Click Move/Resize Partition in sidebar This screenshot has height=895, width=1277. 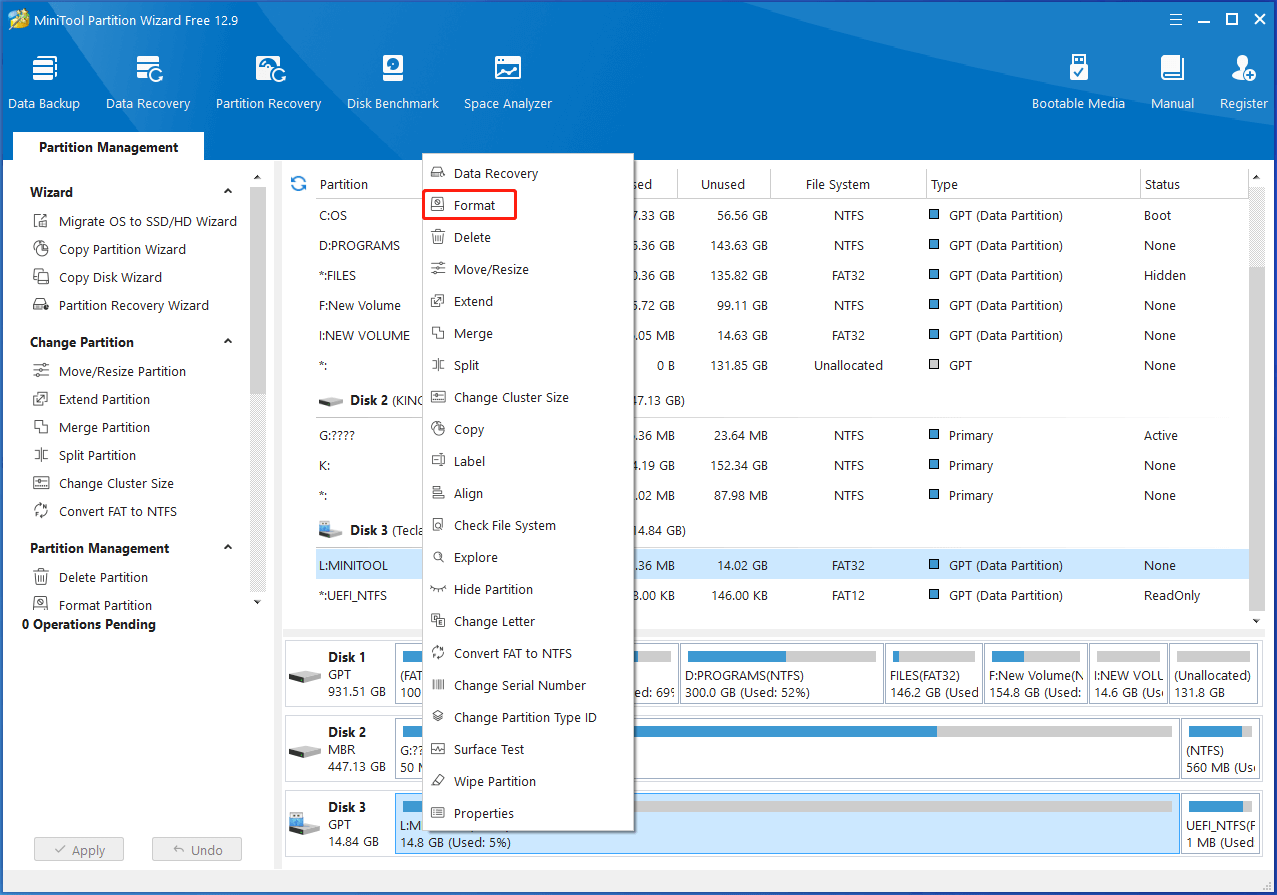click(110, 371)
